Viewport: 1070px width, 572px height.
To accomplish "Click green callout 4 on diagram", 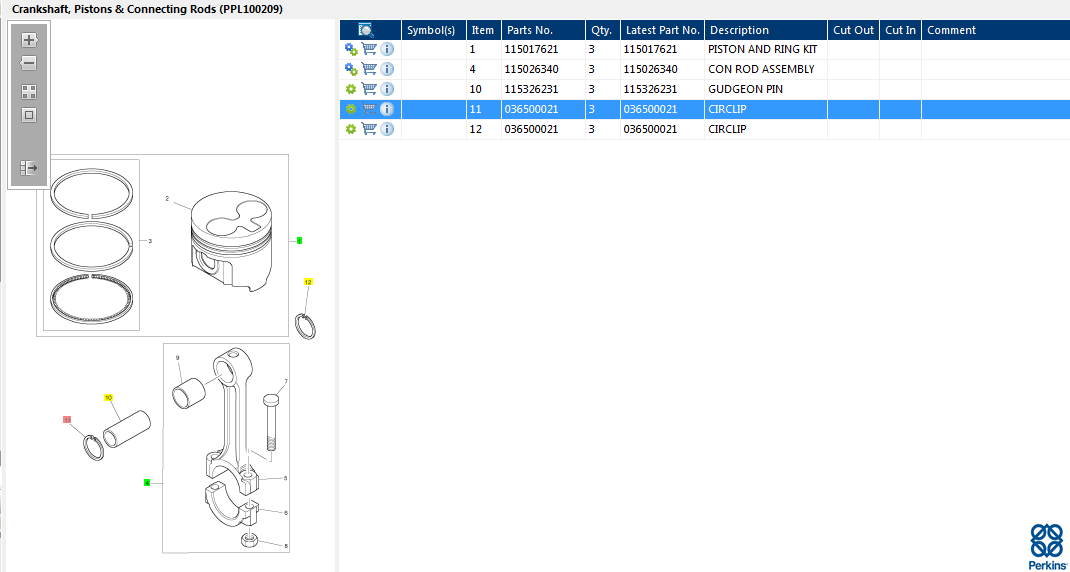I will tap(147, 483).
